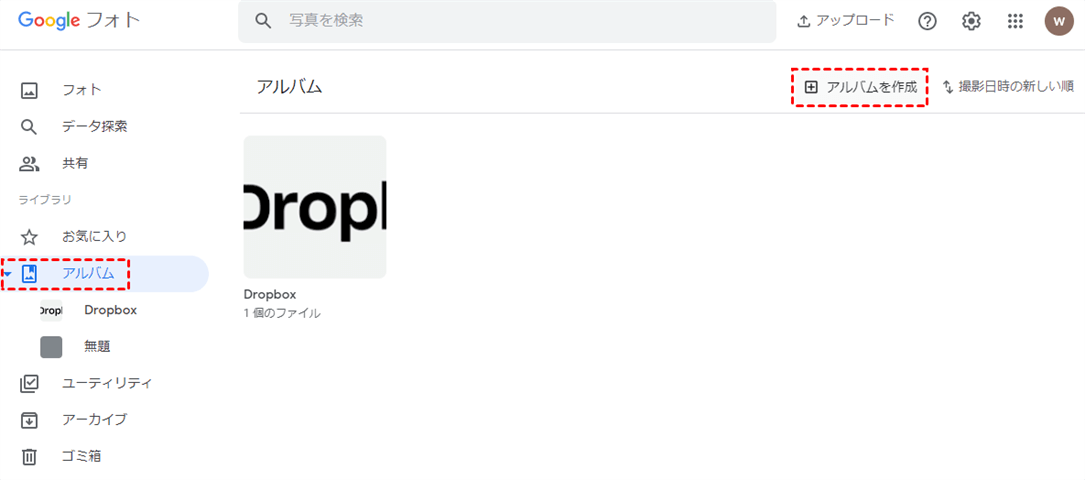Select 共有 in the sidebar
This screenshot has height=480, width=1085.
tap(75, 163)
